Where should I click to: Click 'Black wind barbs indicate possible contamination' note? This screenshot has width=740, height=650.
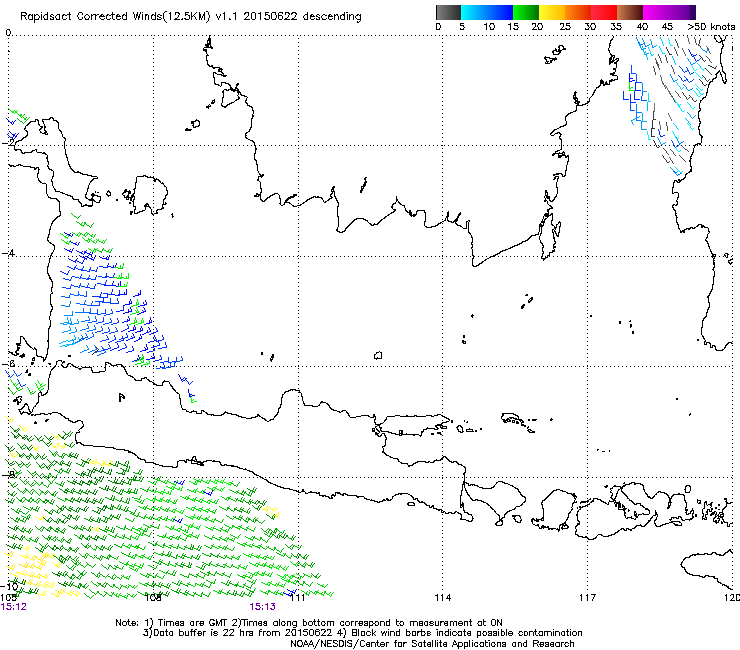pyautogui.click(x=467, y=633)
